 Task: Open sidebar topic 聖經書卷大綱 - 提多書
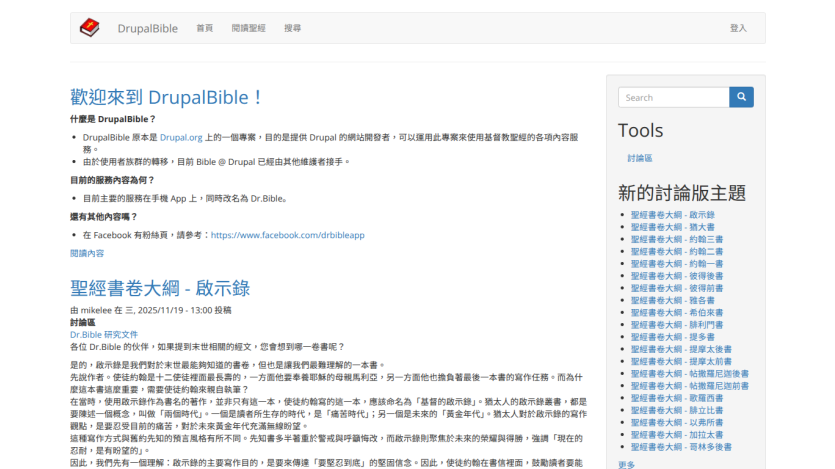coord(673,337)
